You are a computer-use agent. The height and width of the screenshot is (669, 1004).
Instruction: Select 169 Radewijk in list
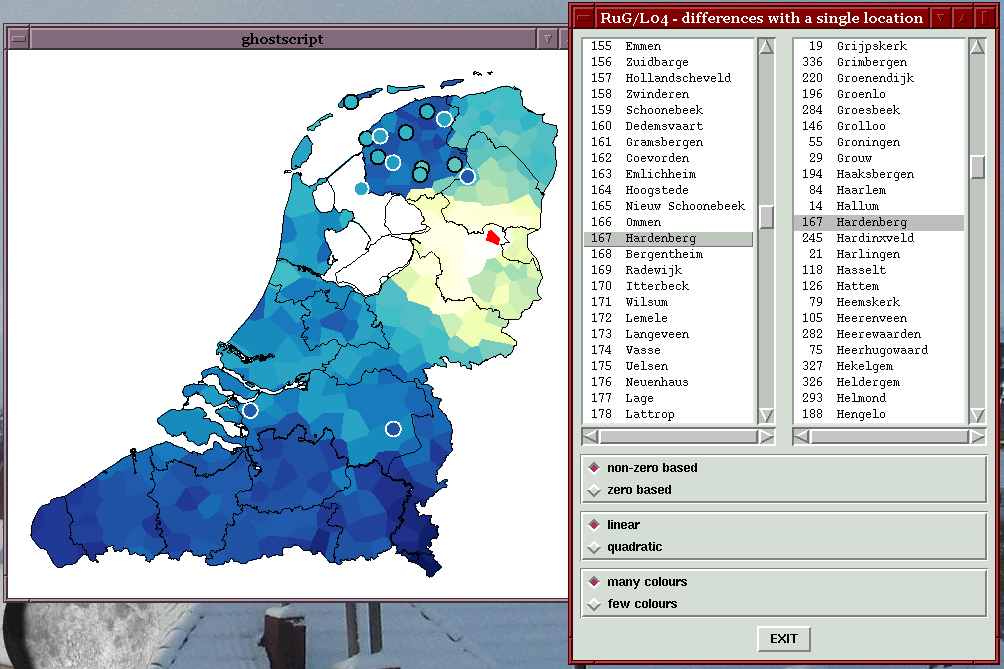tap(668, 270)
